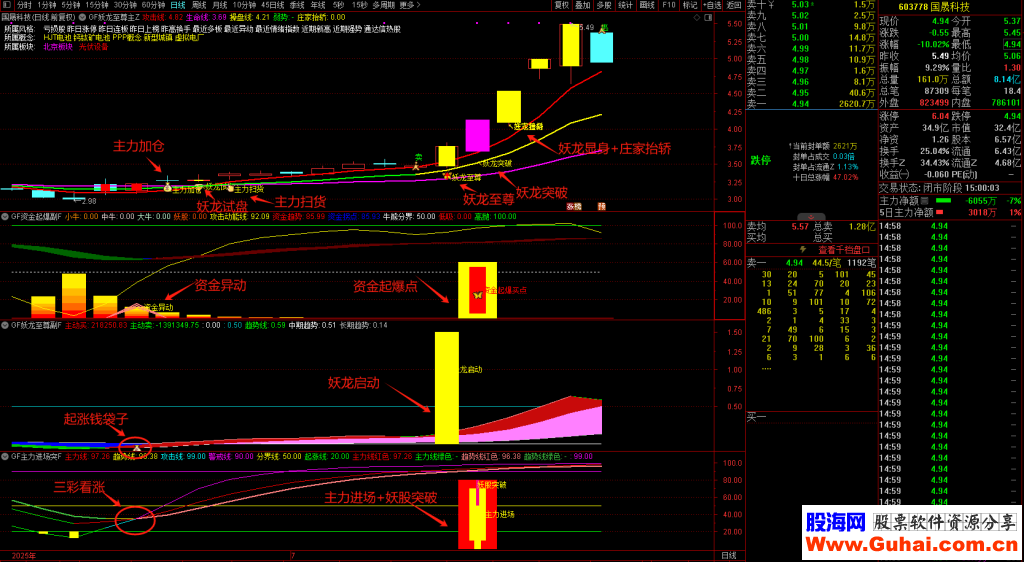
Task: Click the 标记 mark button
Action: [690, 5]
